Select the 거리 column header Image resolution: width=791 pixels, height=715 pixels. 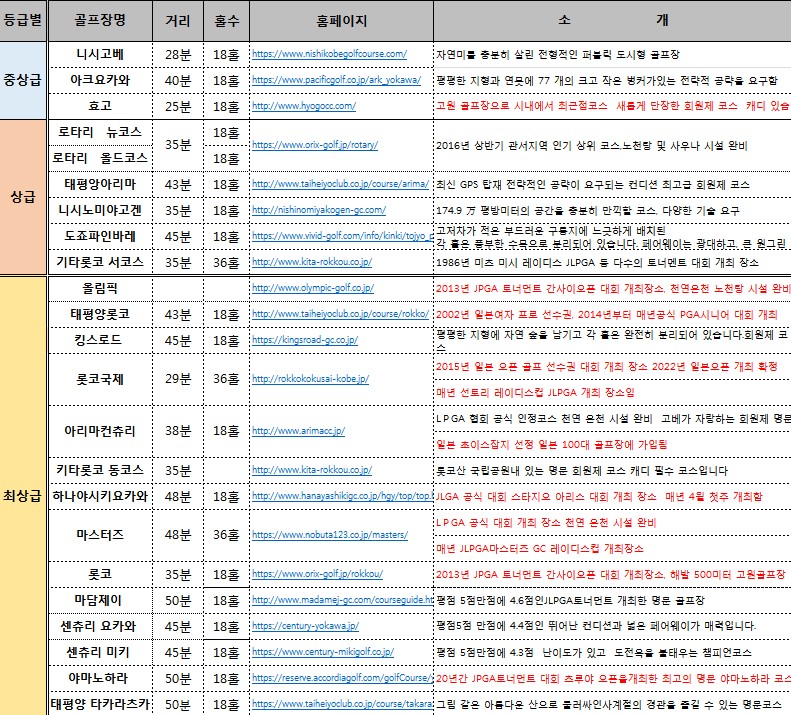point(178,21)
